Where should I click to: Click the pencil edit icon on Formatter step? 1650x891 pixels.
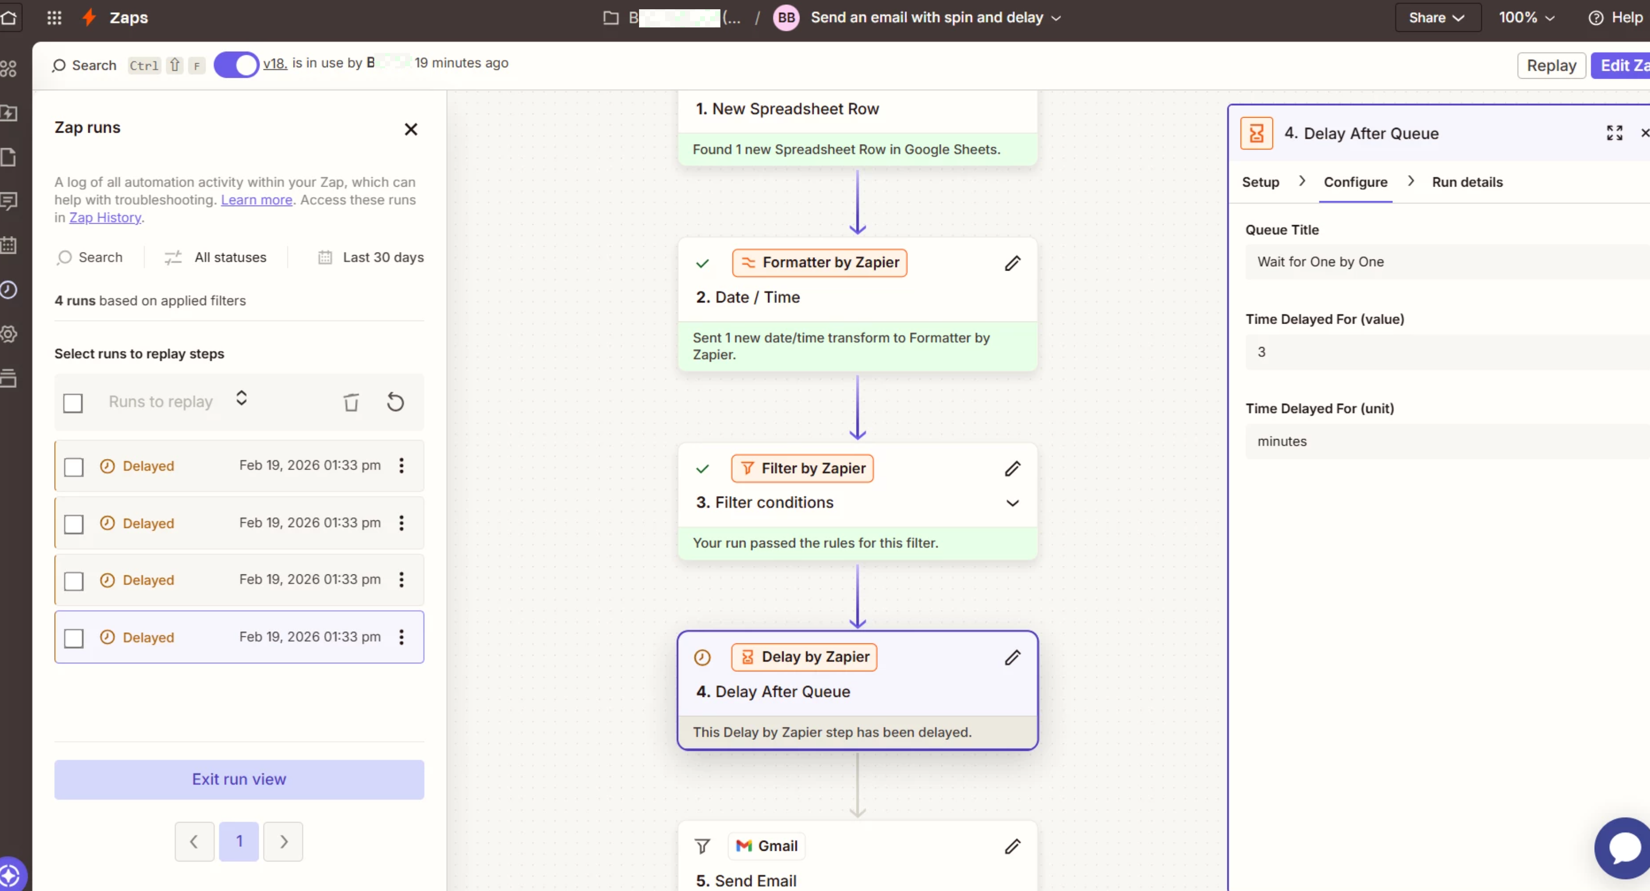1012,263
